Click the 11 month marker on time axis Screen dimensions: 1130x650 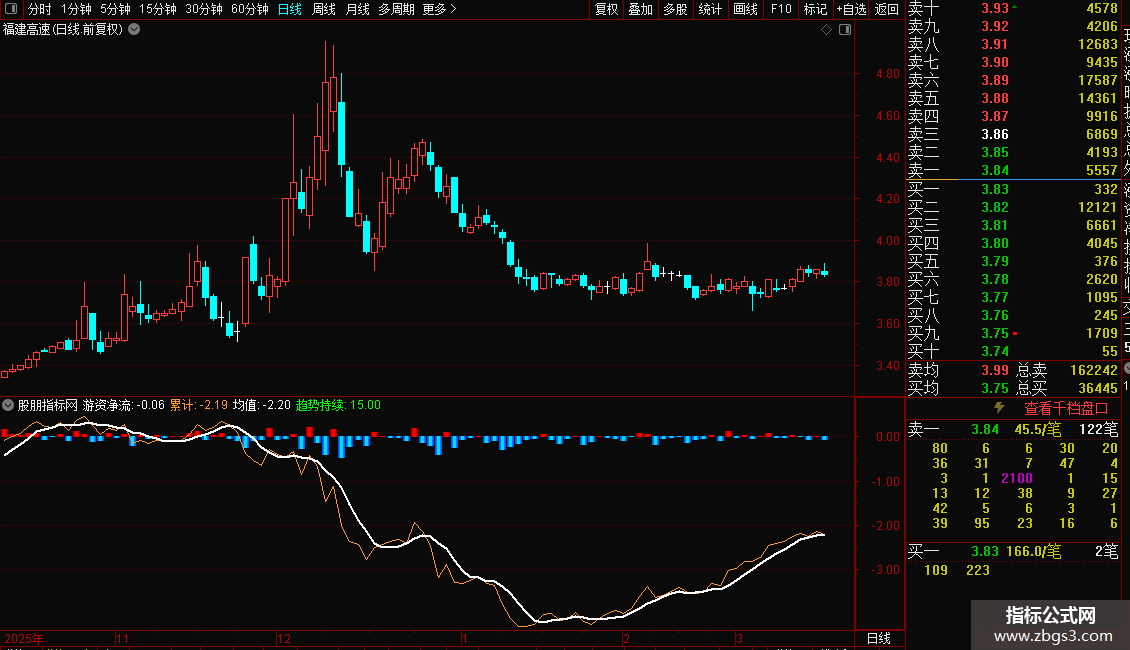[123, 638]
